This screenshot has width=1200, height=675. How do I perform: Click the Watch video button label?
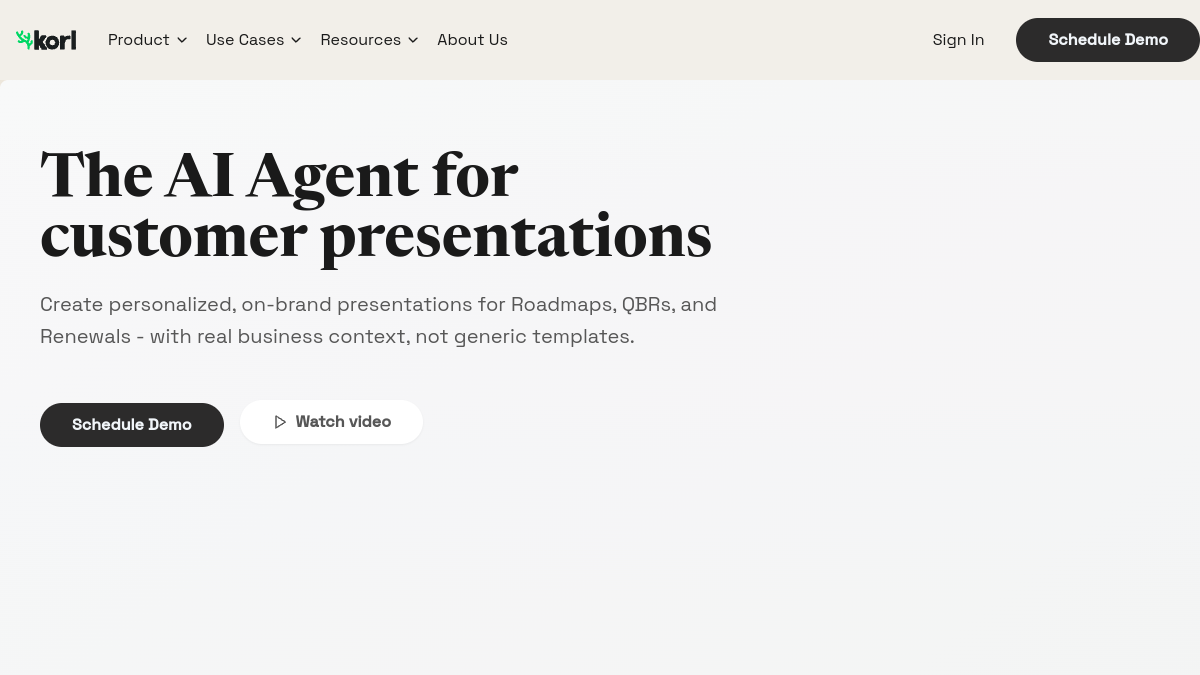pos(343,422)
